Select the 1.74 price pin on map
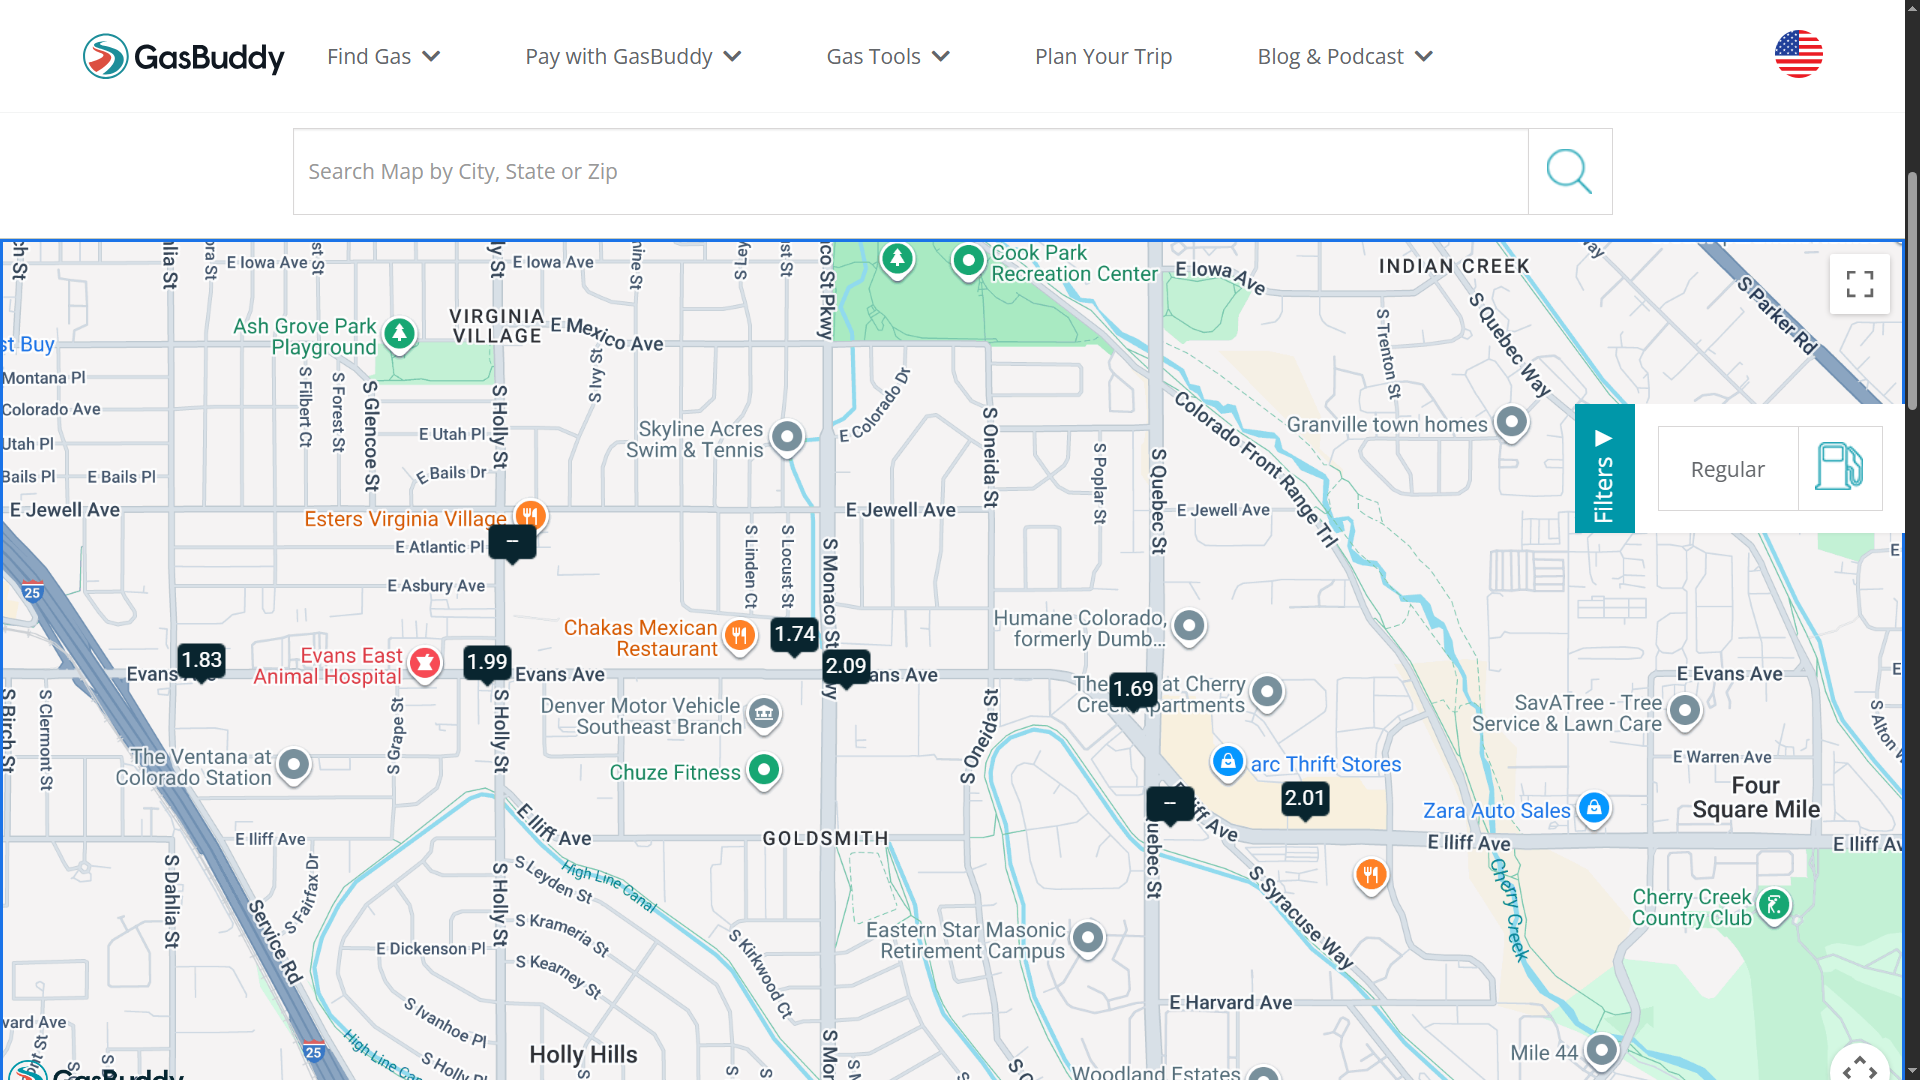 coord(795,634)
